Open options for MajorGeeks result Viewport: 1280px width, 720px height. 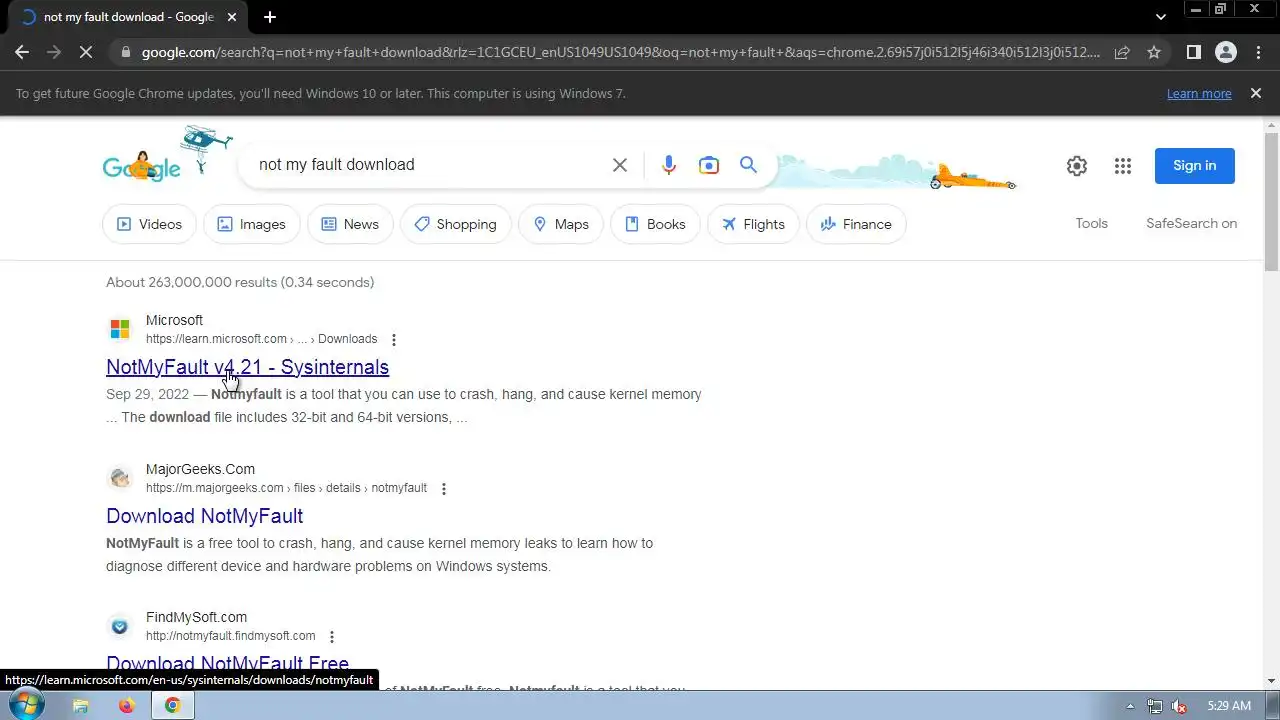[444, 489]
